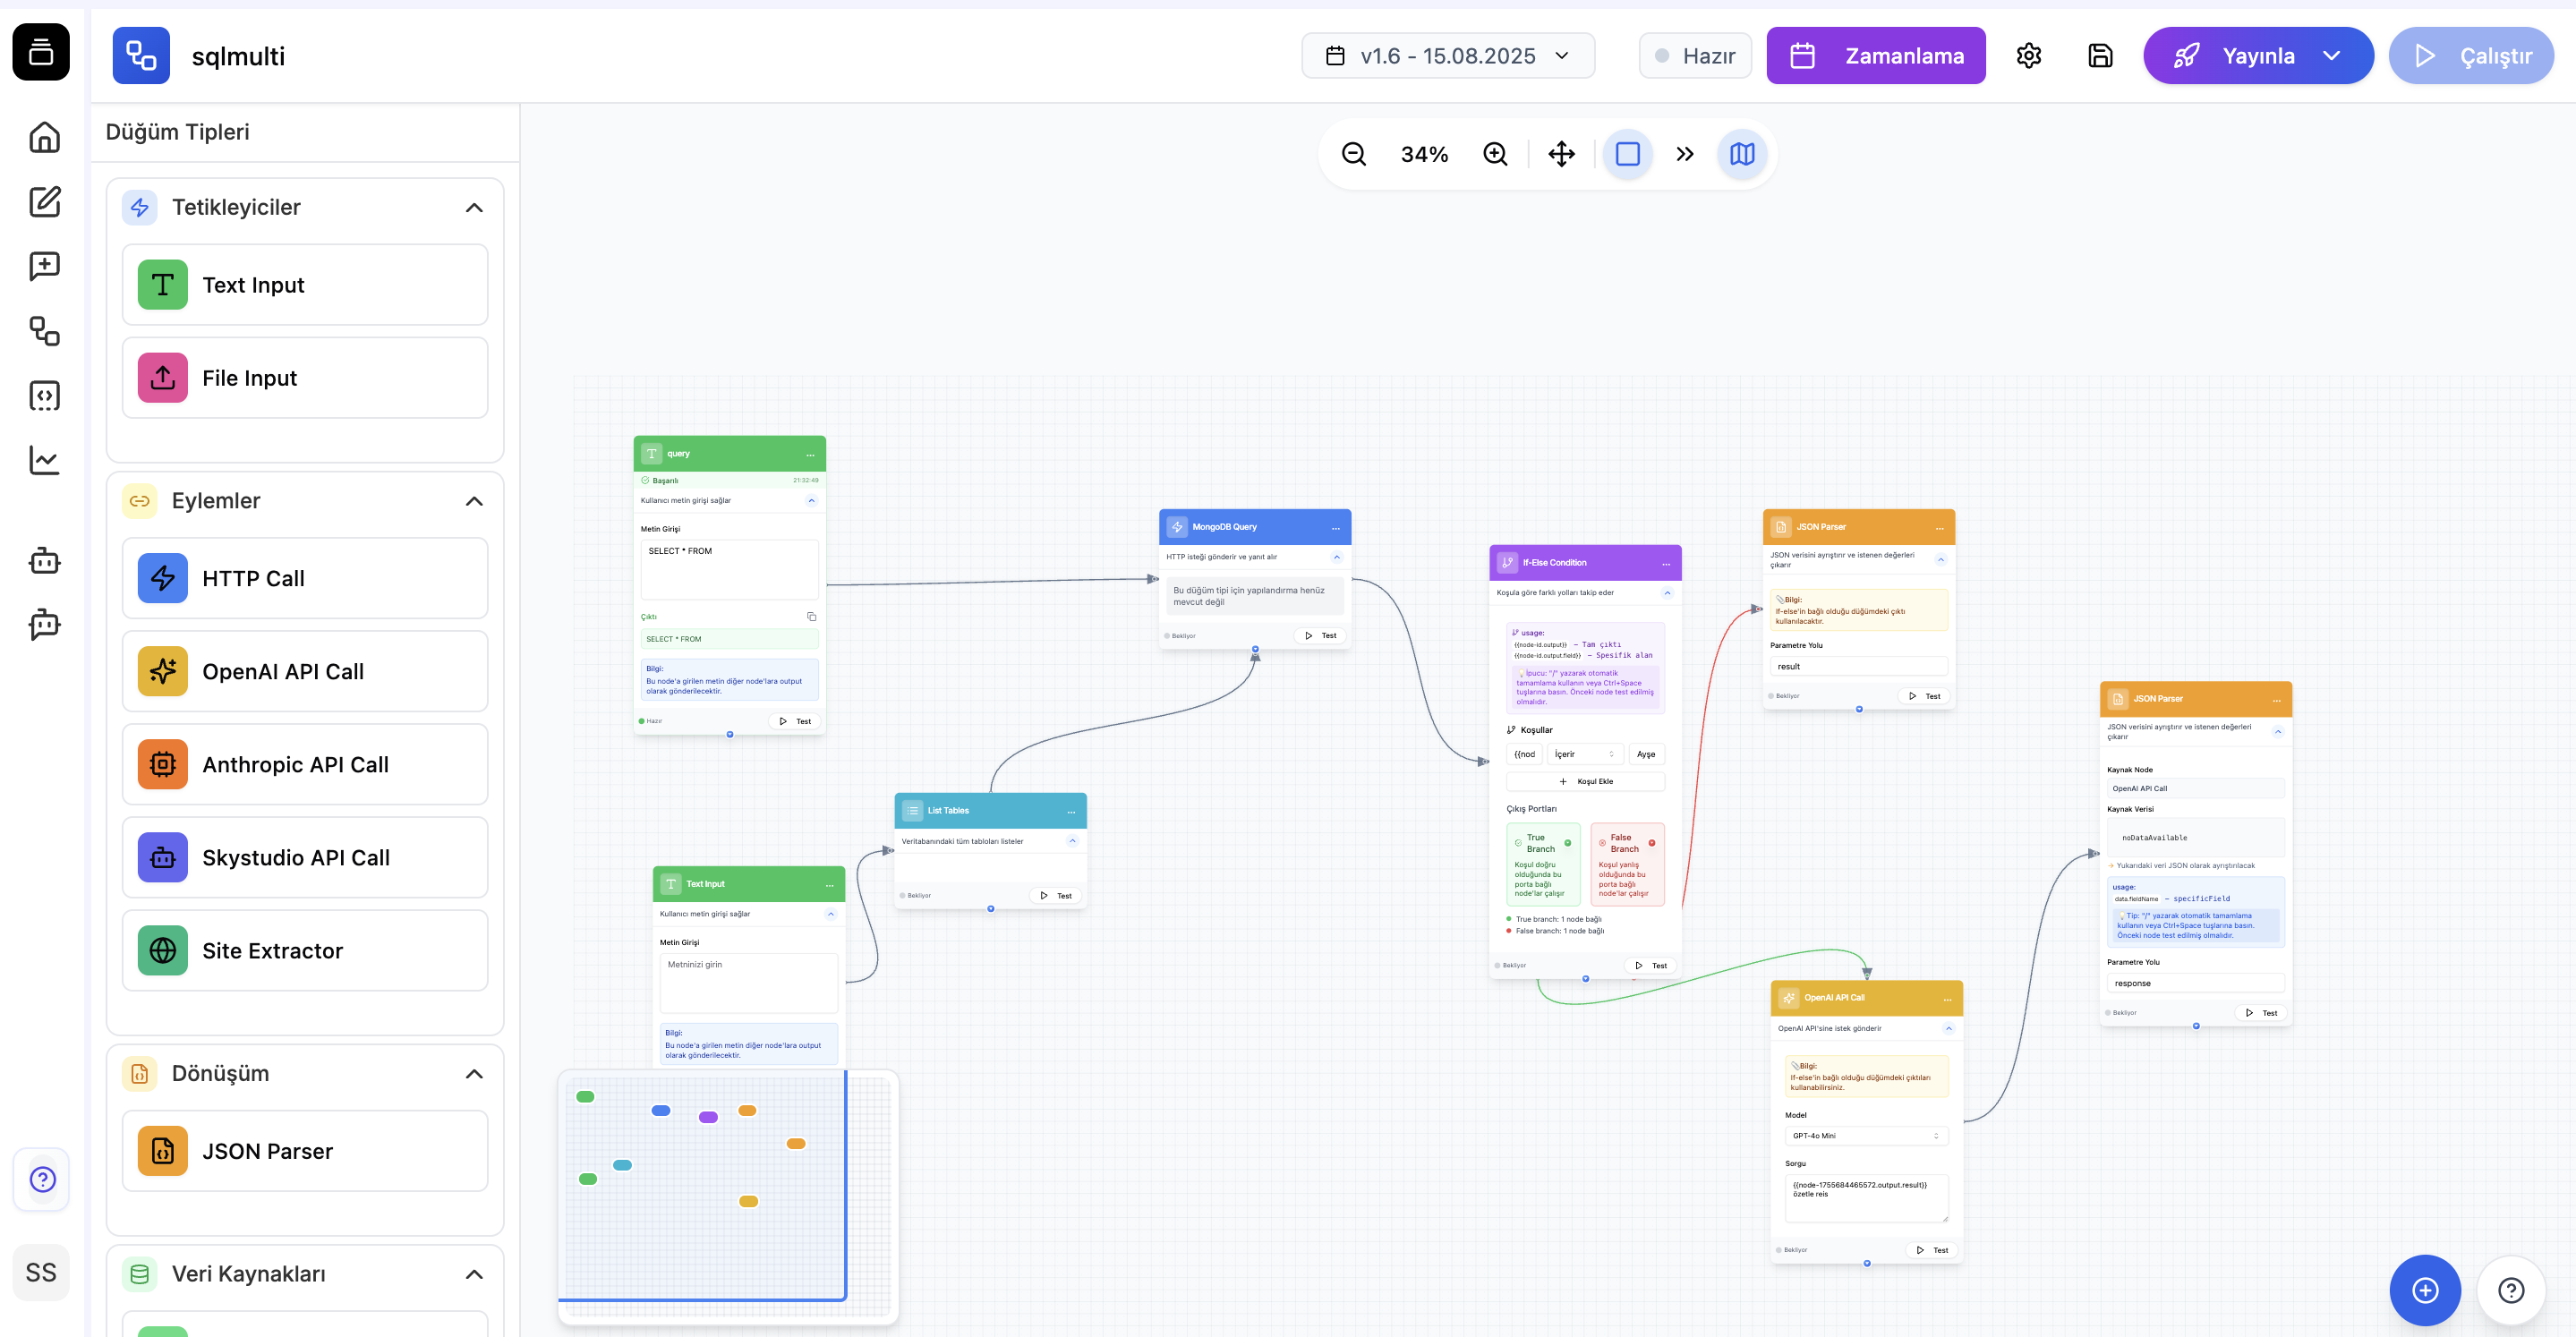This screenshot has width=2576, height=1337.
Task: Collapse the Eylemler section
Action: 474,500
